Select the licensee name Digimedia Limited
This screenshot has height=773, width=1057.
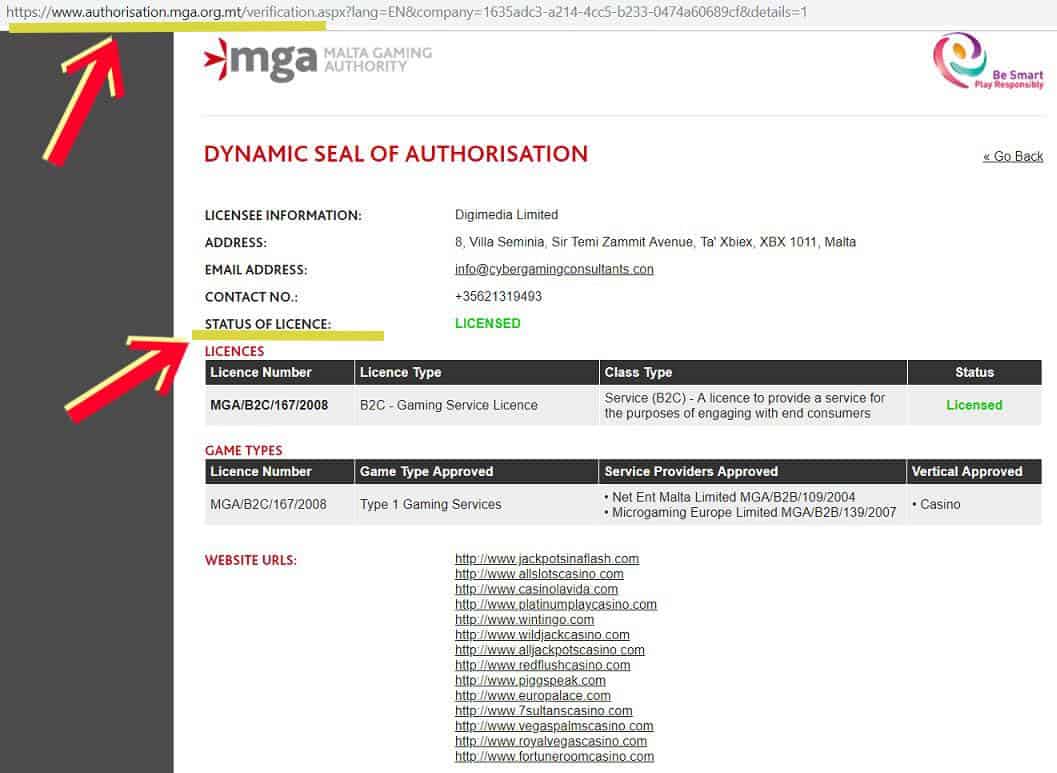click(x=506, y=214)
